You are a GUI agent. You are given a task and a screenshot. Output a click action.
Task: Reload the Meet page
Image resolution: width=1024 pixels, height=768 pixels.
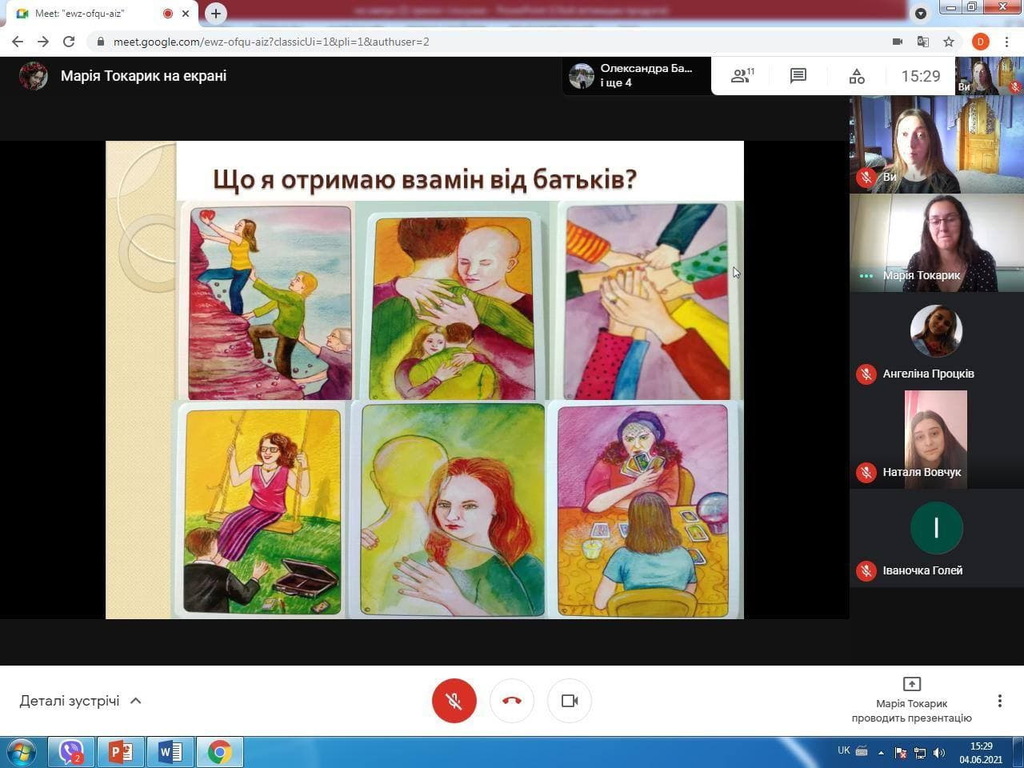click(69, 42)
